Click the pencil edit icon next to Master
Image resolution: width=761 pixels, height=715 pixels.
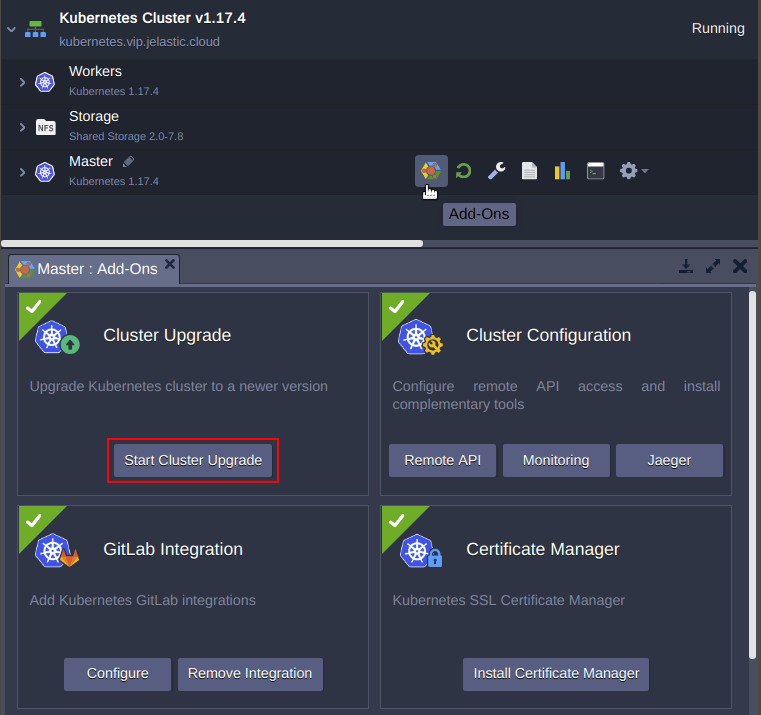click(128, 162)
